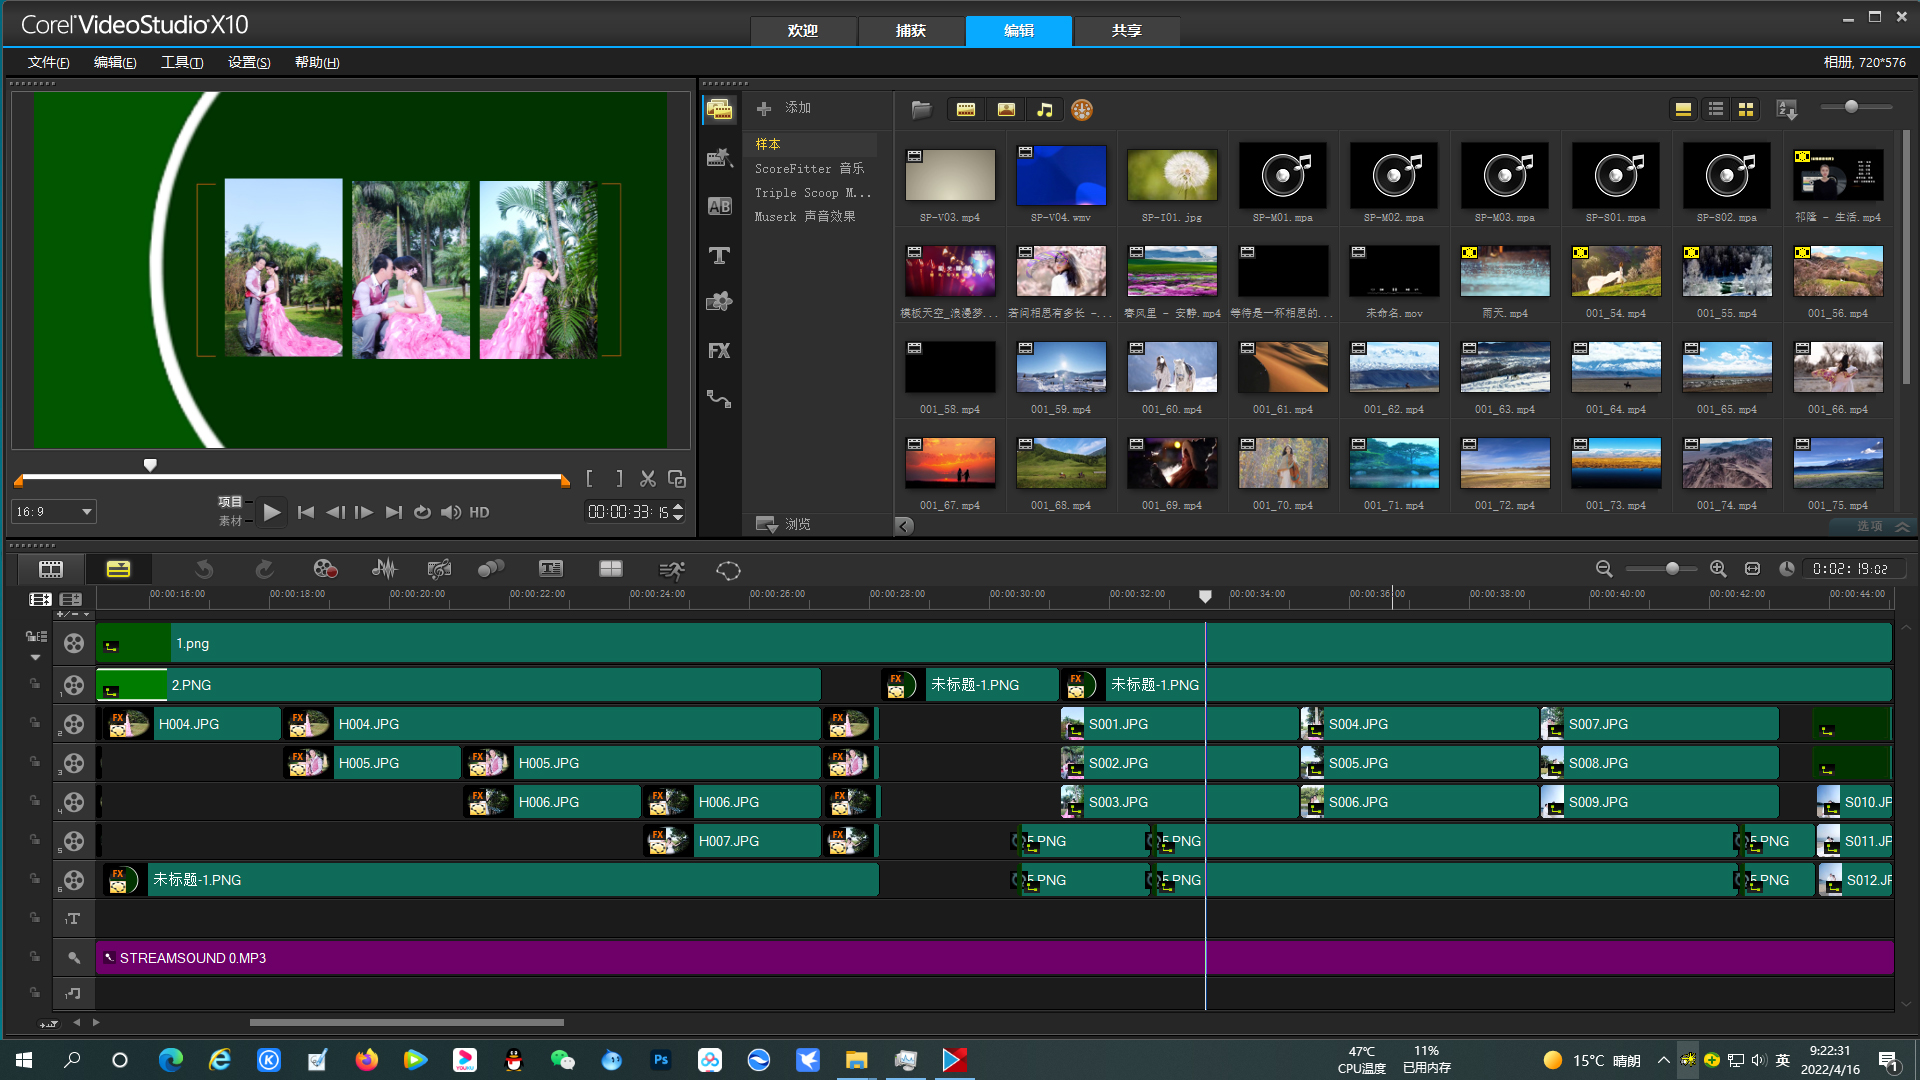The height and width of the screenshot is (1080, 1920).
Task: Select Project playback mode (项目)
Action: point(230,502)
